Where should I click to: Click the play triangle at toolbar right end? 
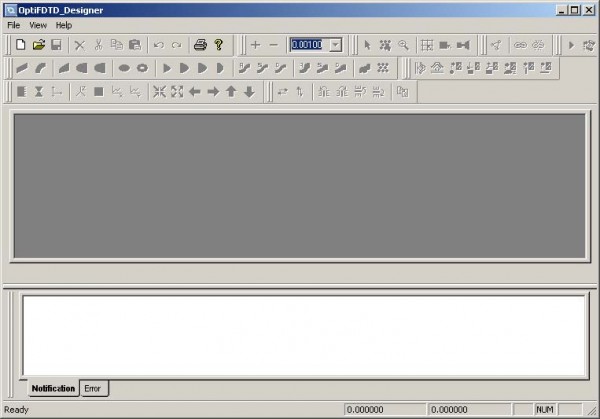(571, 45)
